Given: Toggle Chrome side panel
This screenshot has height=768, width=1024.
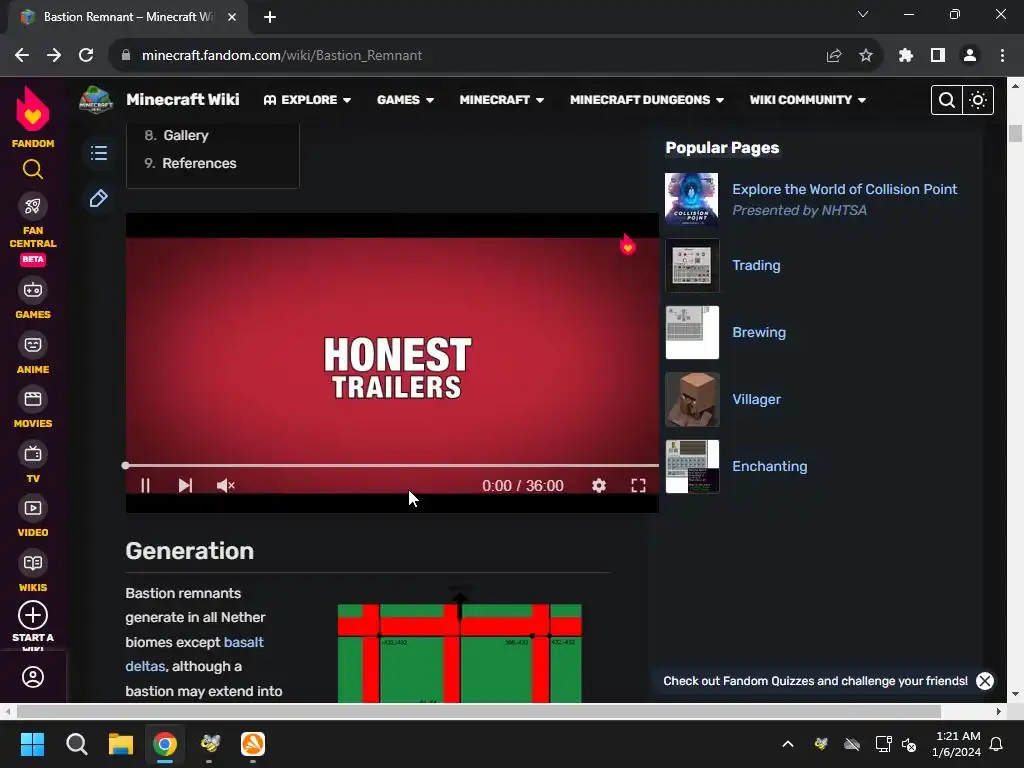Looking at the screenshot, I should (938, 56).
